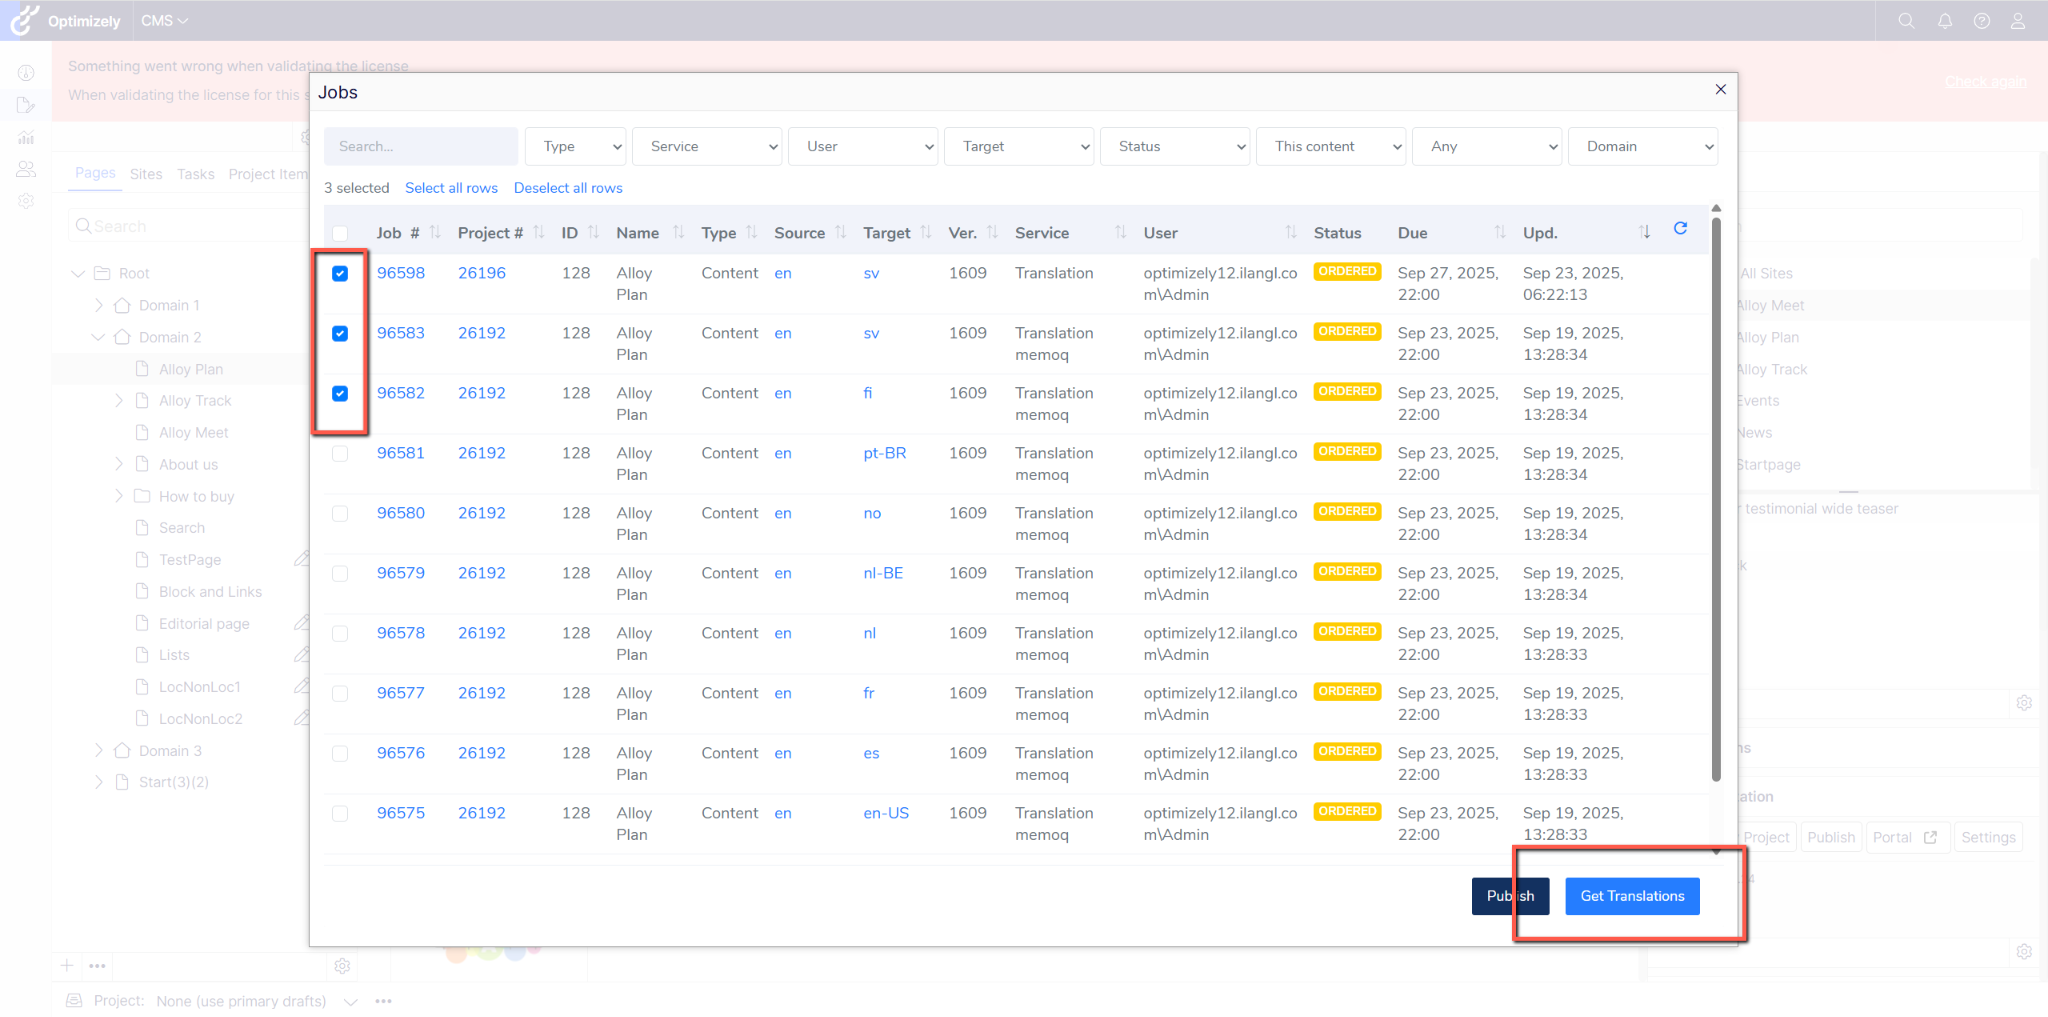This screenshot has width=2048, height=1017.
Task: Open the edit content icon in left sidebar
Action: (x=26, y=105)
